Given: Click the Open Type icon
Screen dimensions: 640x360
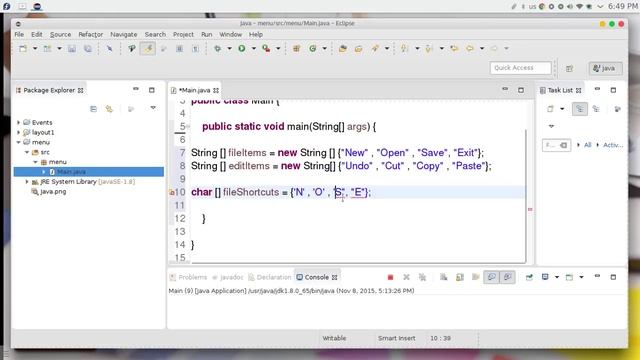Looking at the screenshot, I should [x=343, y=49].
